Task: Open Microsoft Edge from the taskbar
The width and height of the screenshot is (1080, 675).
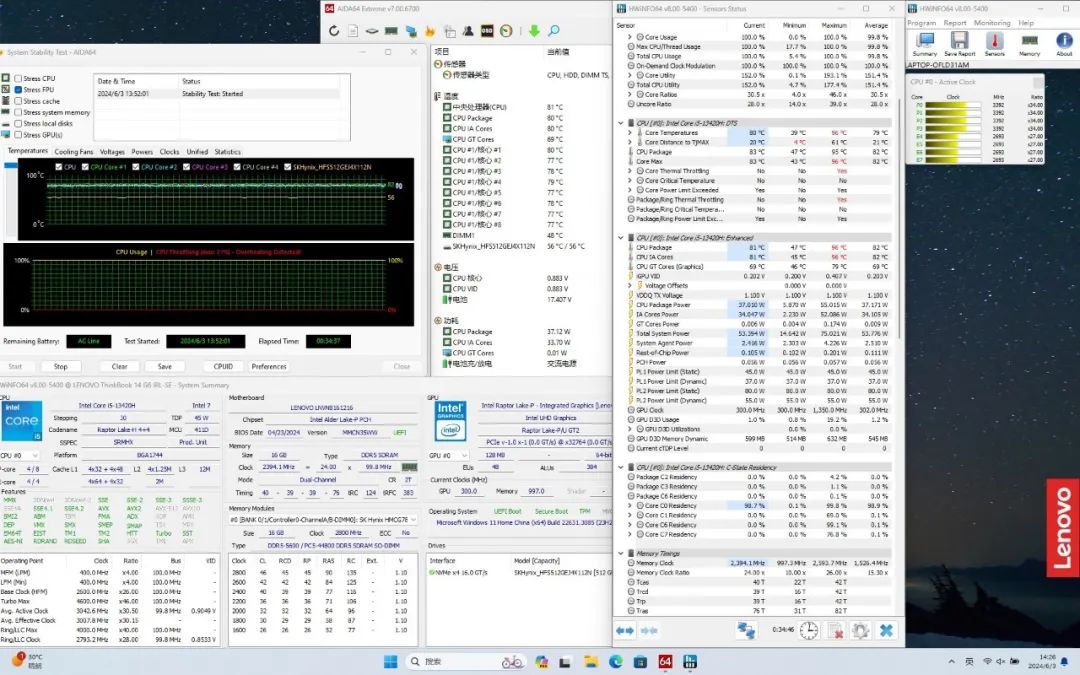Action: click(x=615, y=662)
